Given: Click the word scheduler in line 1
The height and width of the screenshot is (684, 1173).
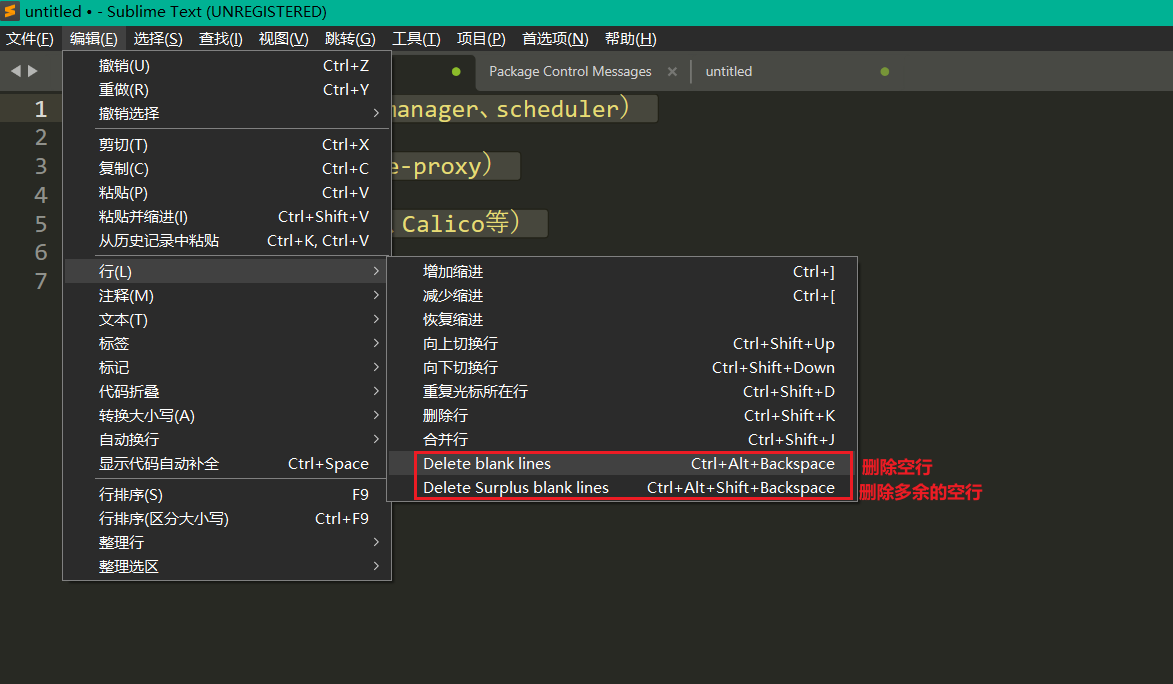Looking at the screenshot, I should (x=557, y=109).
